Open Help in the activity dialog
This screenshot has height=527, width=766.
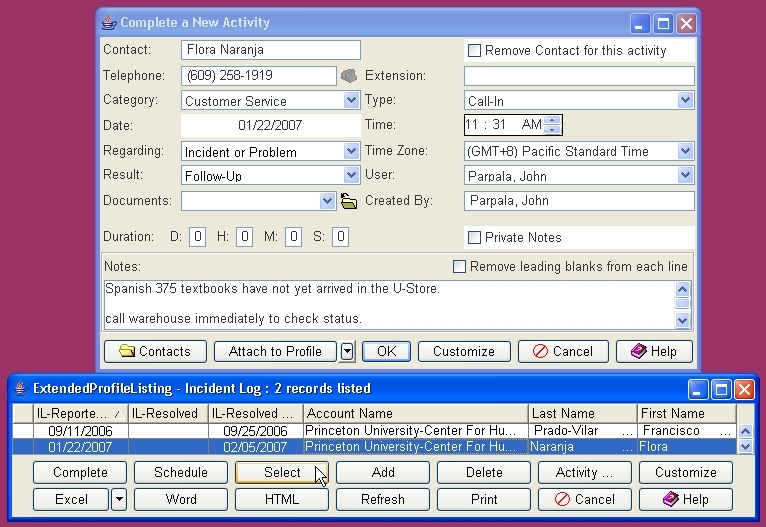(x=654, y=351)
